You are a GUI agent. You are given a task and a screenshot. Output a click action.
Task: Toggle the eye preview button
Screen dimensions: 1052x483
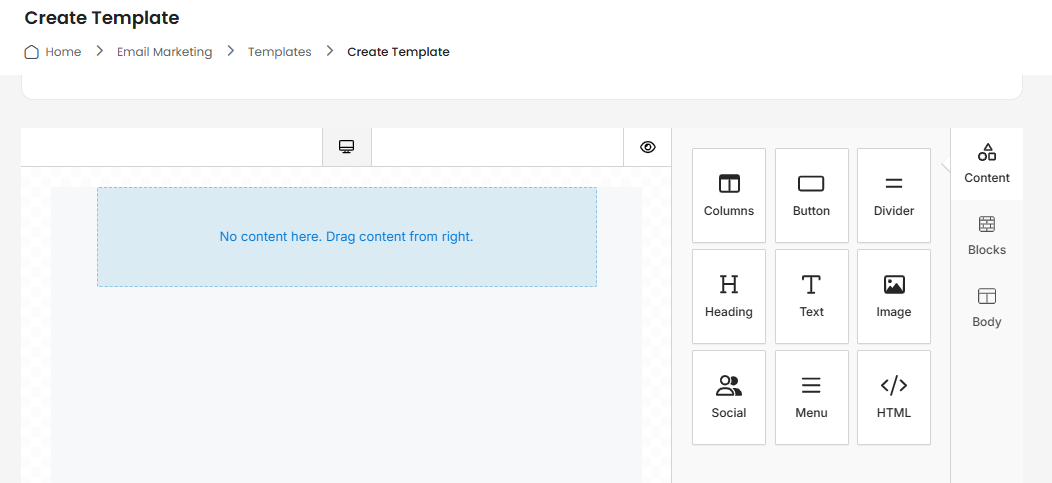[647, 147]
